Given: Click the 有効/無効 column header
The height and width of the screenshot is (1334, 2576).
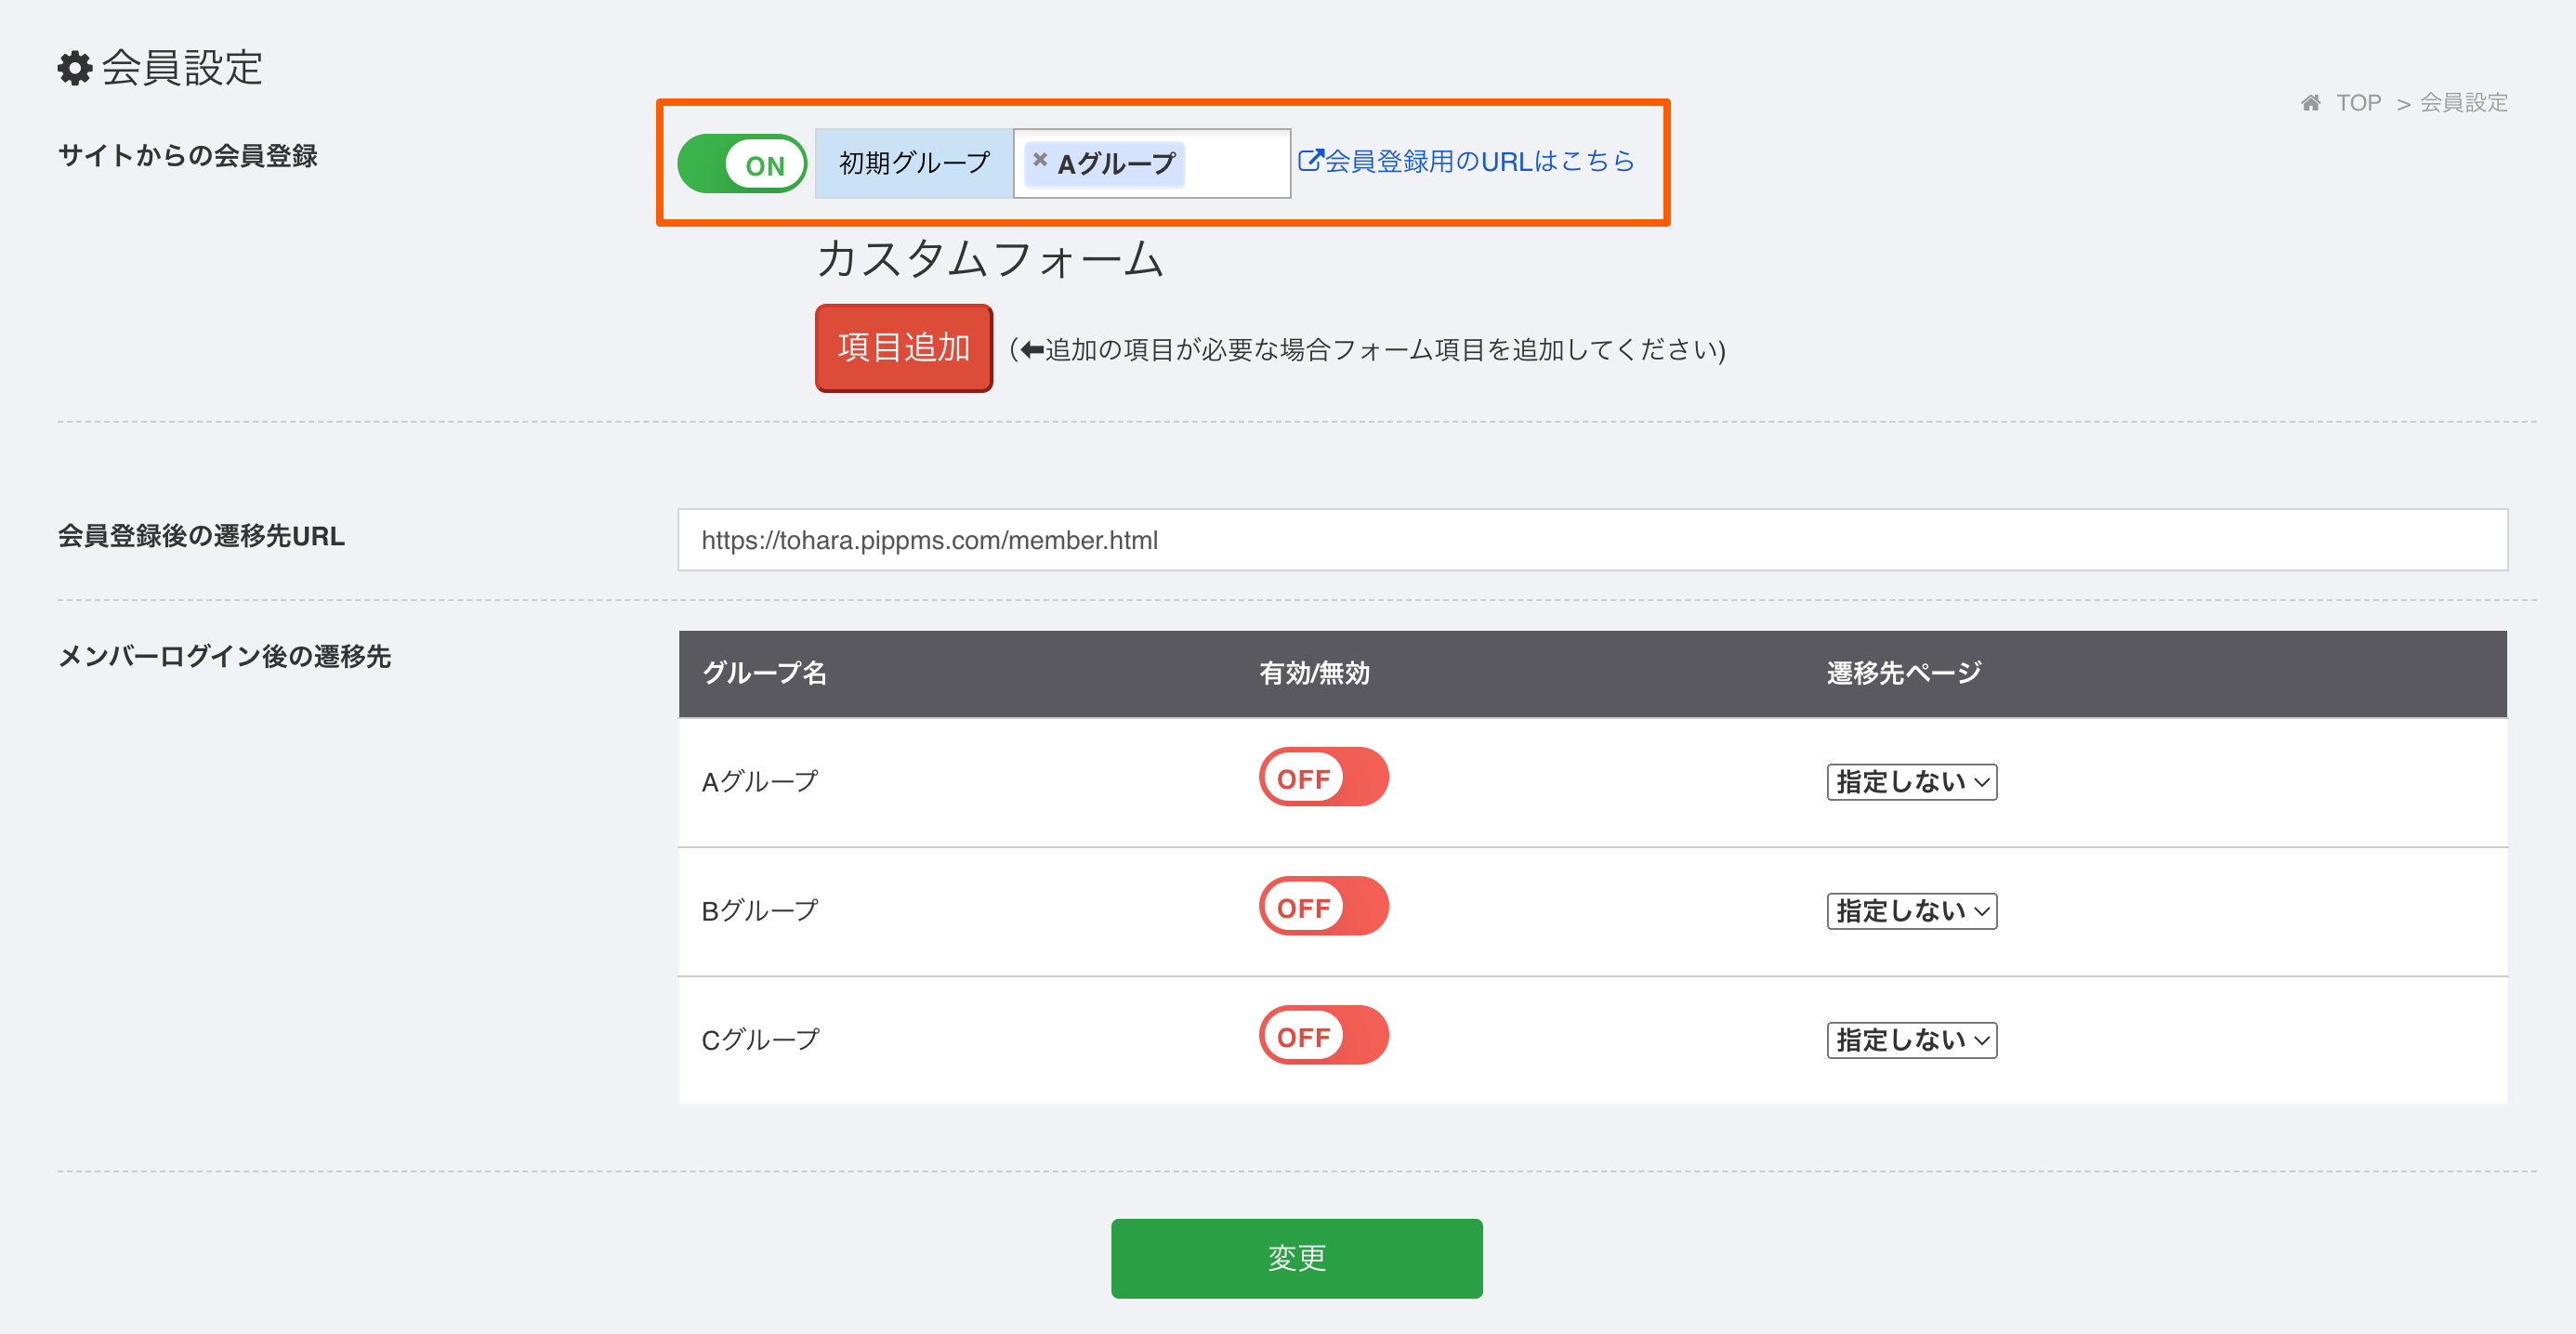Looking at the screenshot, I should (x=1314, y=673).
